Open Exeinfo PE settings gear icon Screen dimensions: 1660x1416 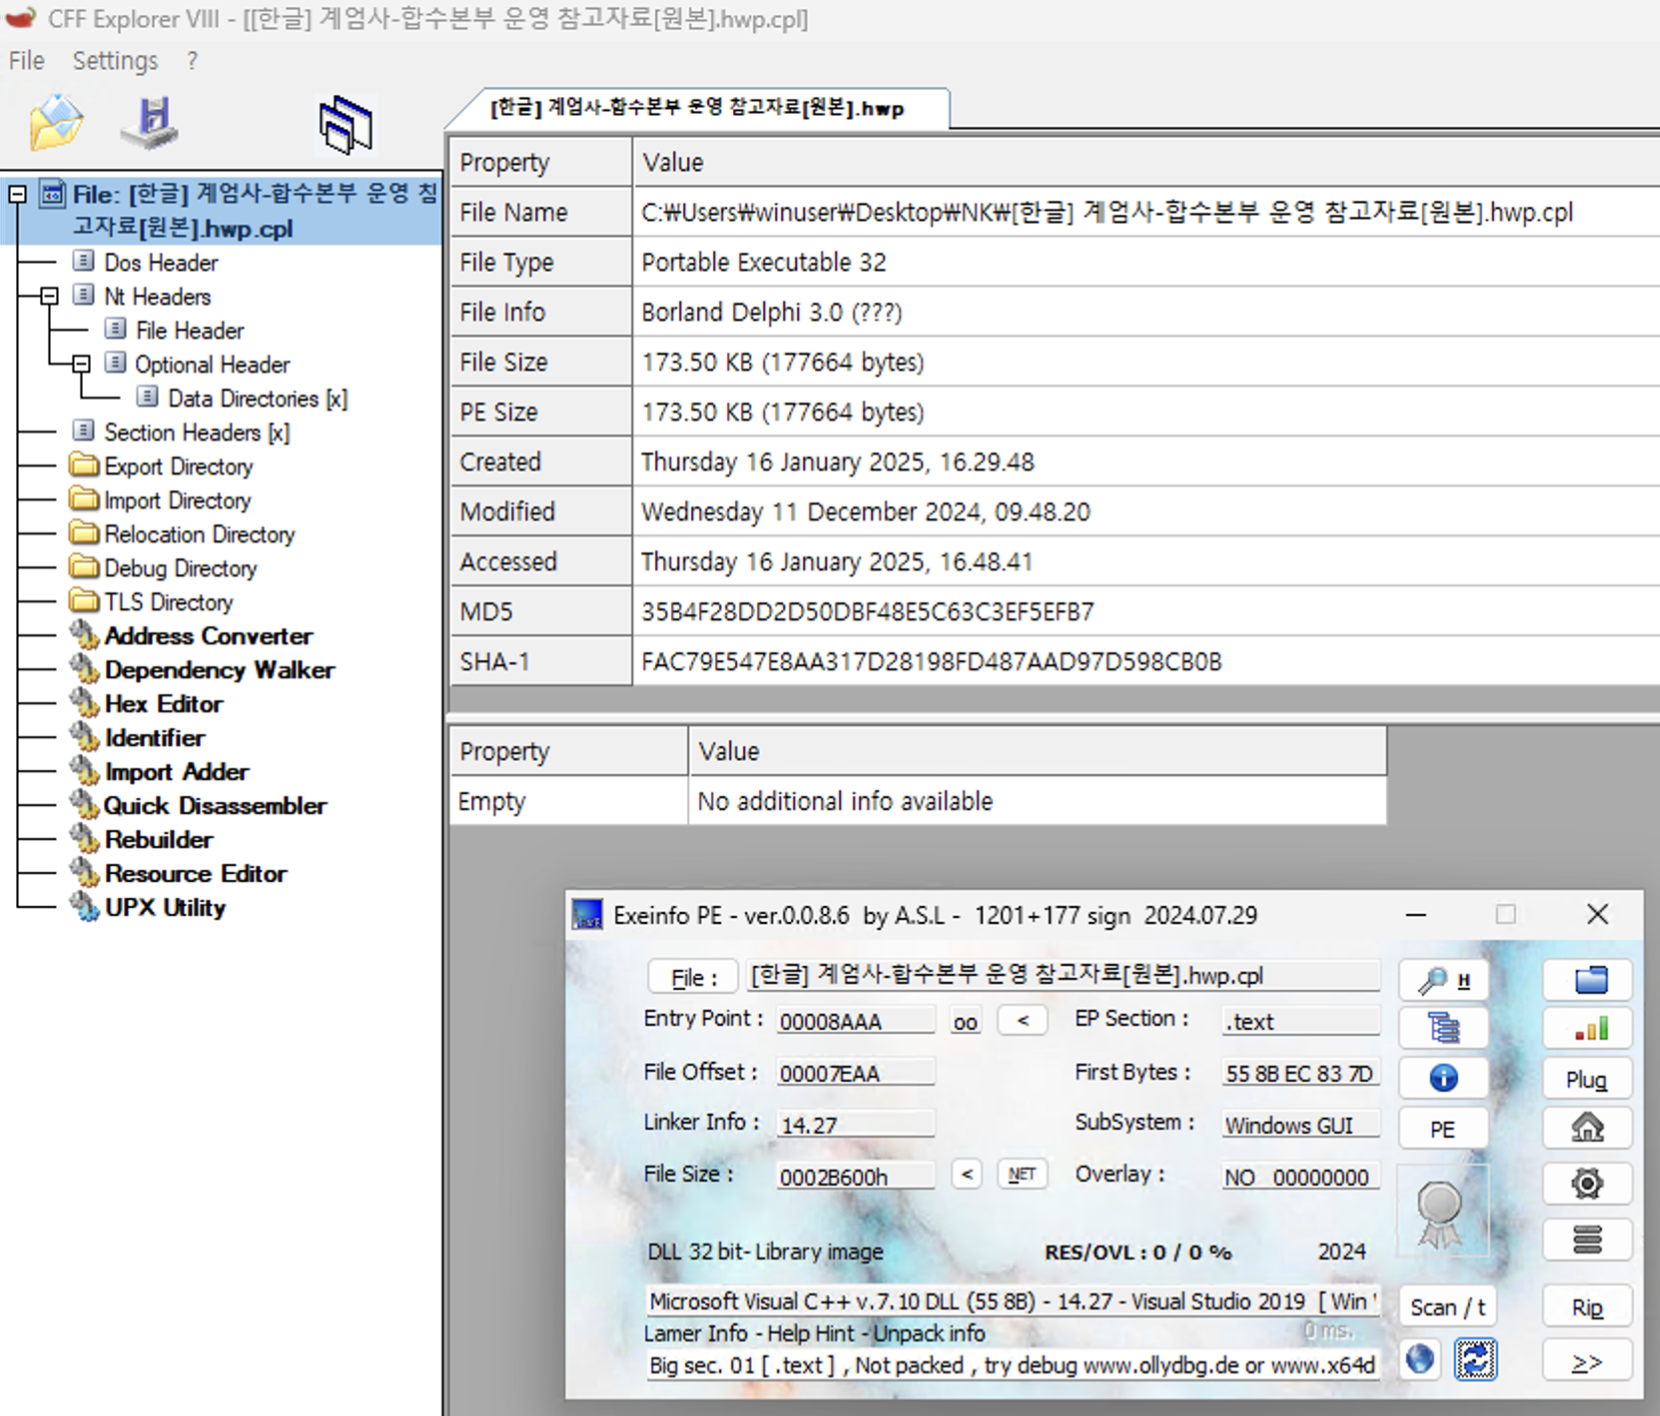click(1588, 1184)
